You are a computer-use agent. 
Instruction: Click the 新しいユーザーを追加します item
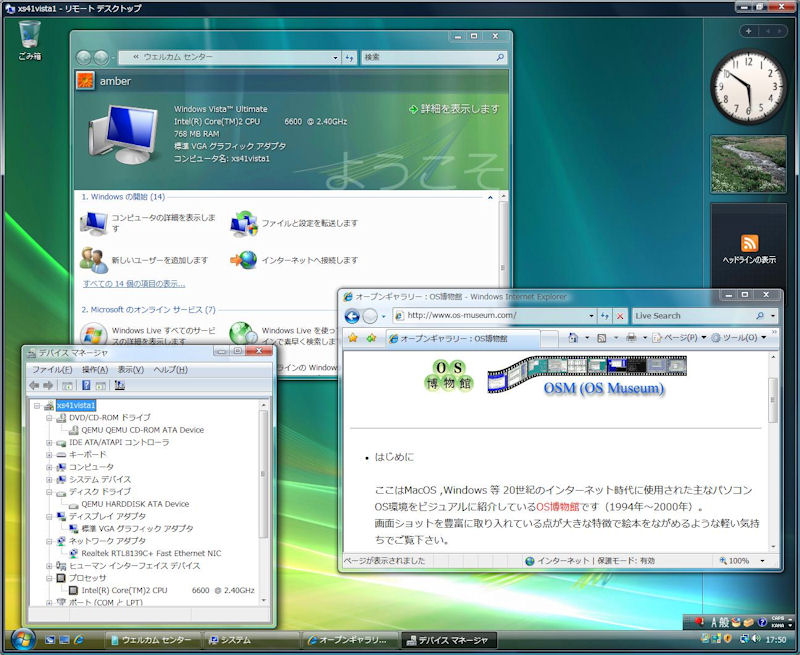pyautogui.click(x=144, y=260)
